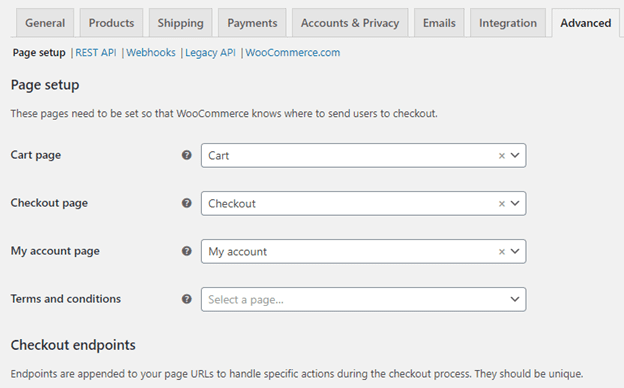Click the 'Cart page' field label
Screen dimensions: 624x388
point(36,155)
